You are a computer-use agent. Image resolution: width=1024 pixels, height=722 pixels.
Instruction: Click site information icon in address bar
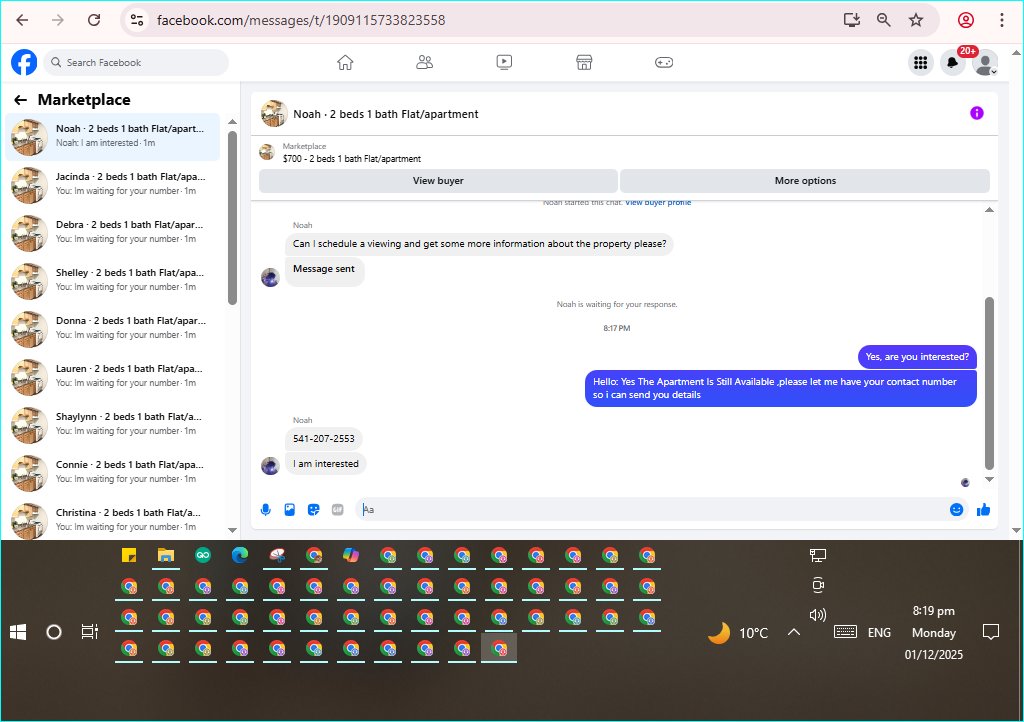pos(137,20)
